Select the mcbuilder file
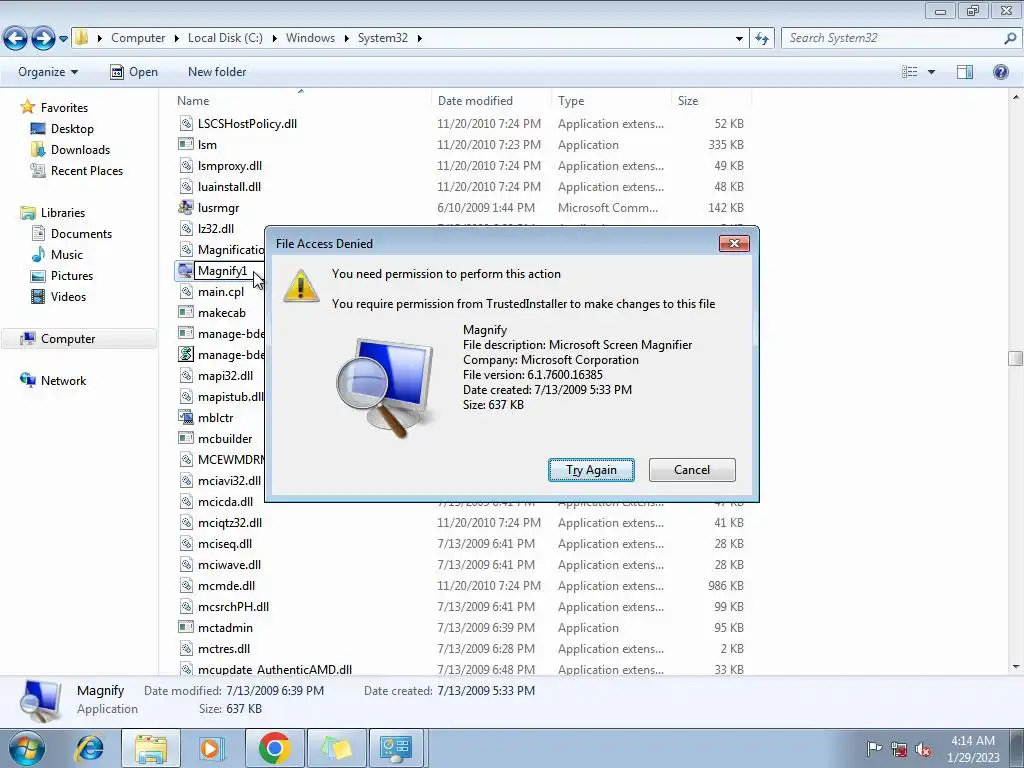The image size is (1024, 768). 225,439
